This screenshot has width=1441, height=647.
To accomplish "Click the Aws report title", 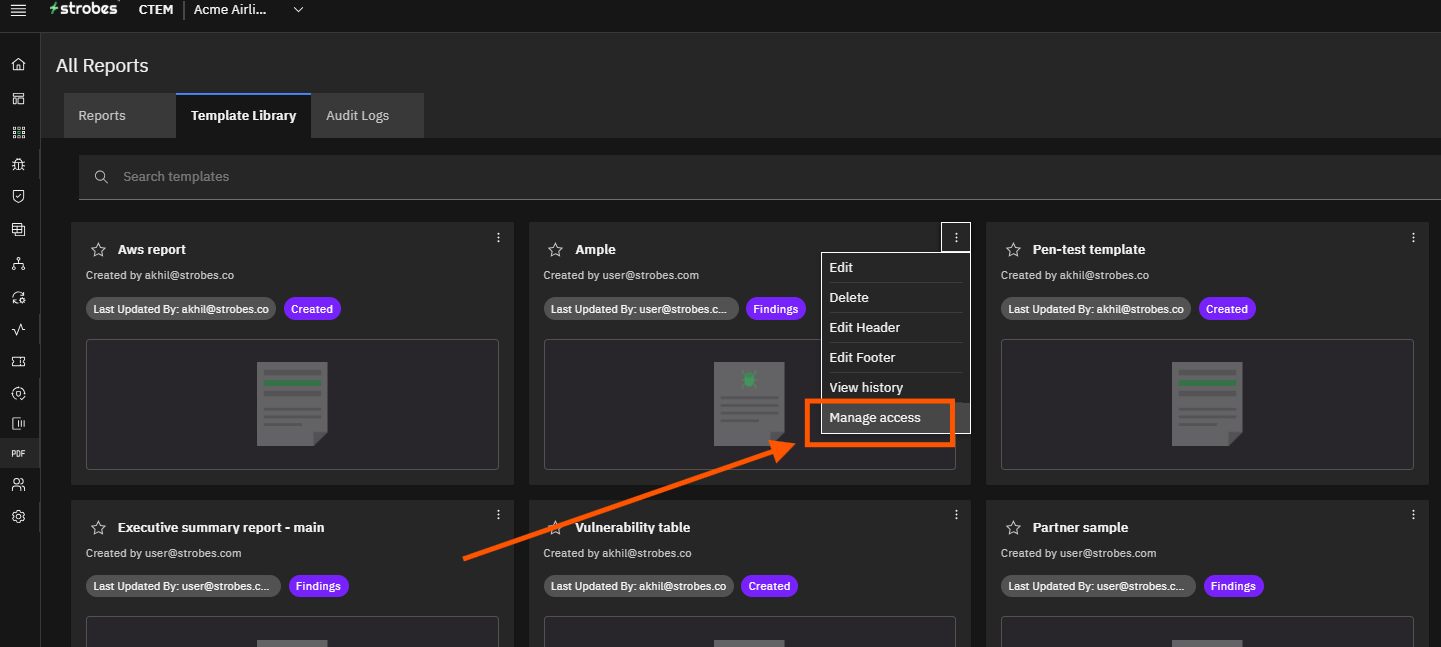I will pyautogui.click(x=152, y=250).
